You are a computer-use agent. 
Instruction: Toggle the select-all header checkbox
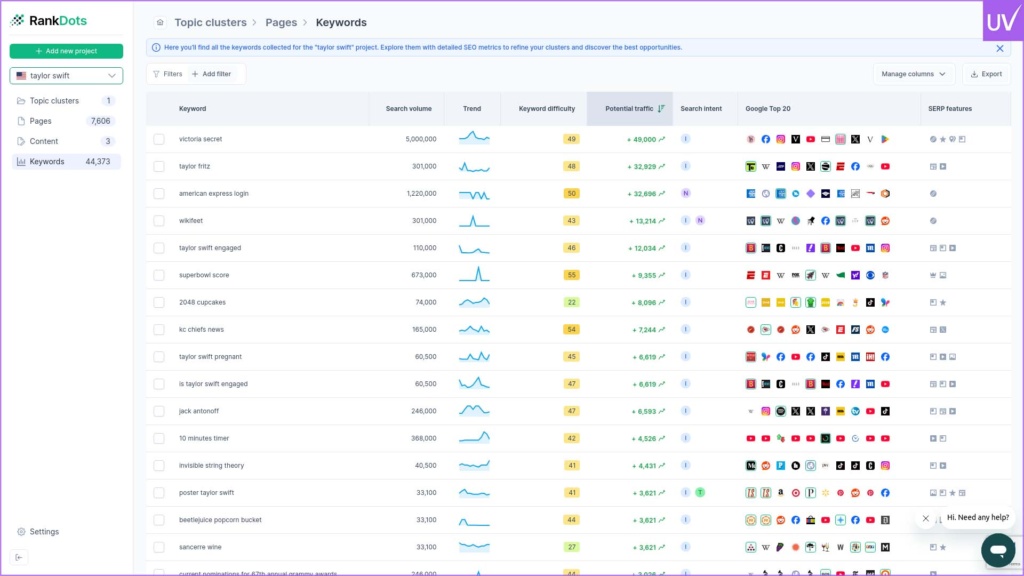pyautogui.click(x=159, y=108)
